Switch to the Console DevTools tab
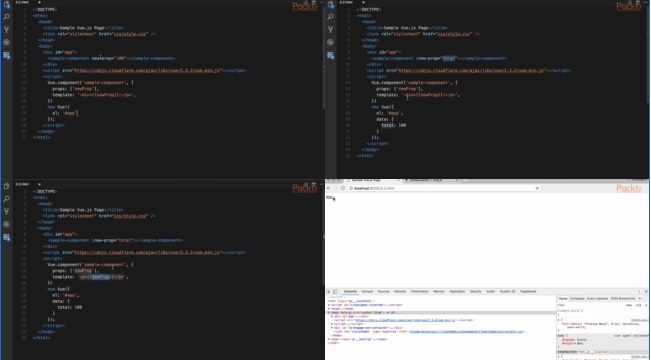Viewport: 651px width, 360px height. point(367,291)
